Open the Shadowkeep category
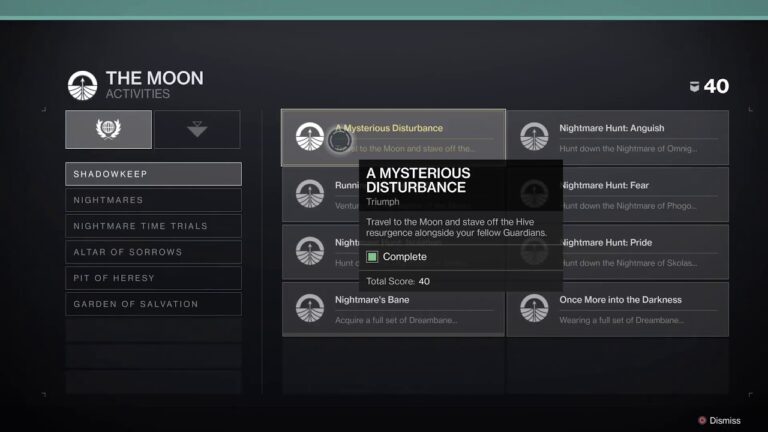768x432 pixels. point(153,174)
